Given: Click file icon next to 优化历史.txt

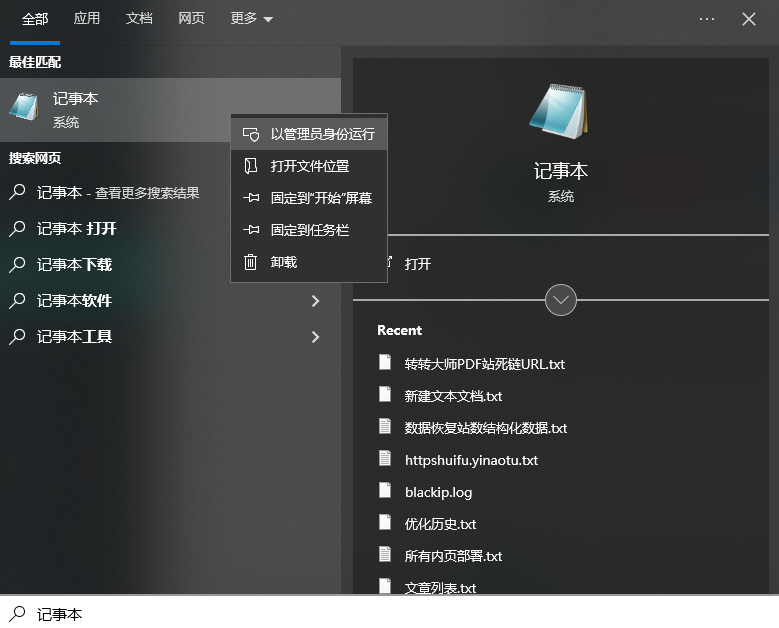Looking at the screenshot, I should click(385, 522).
